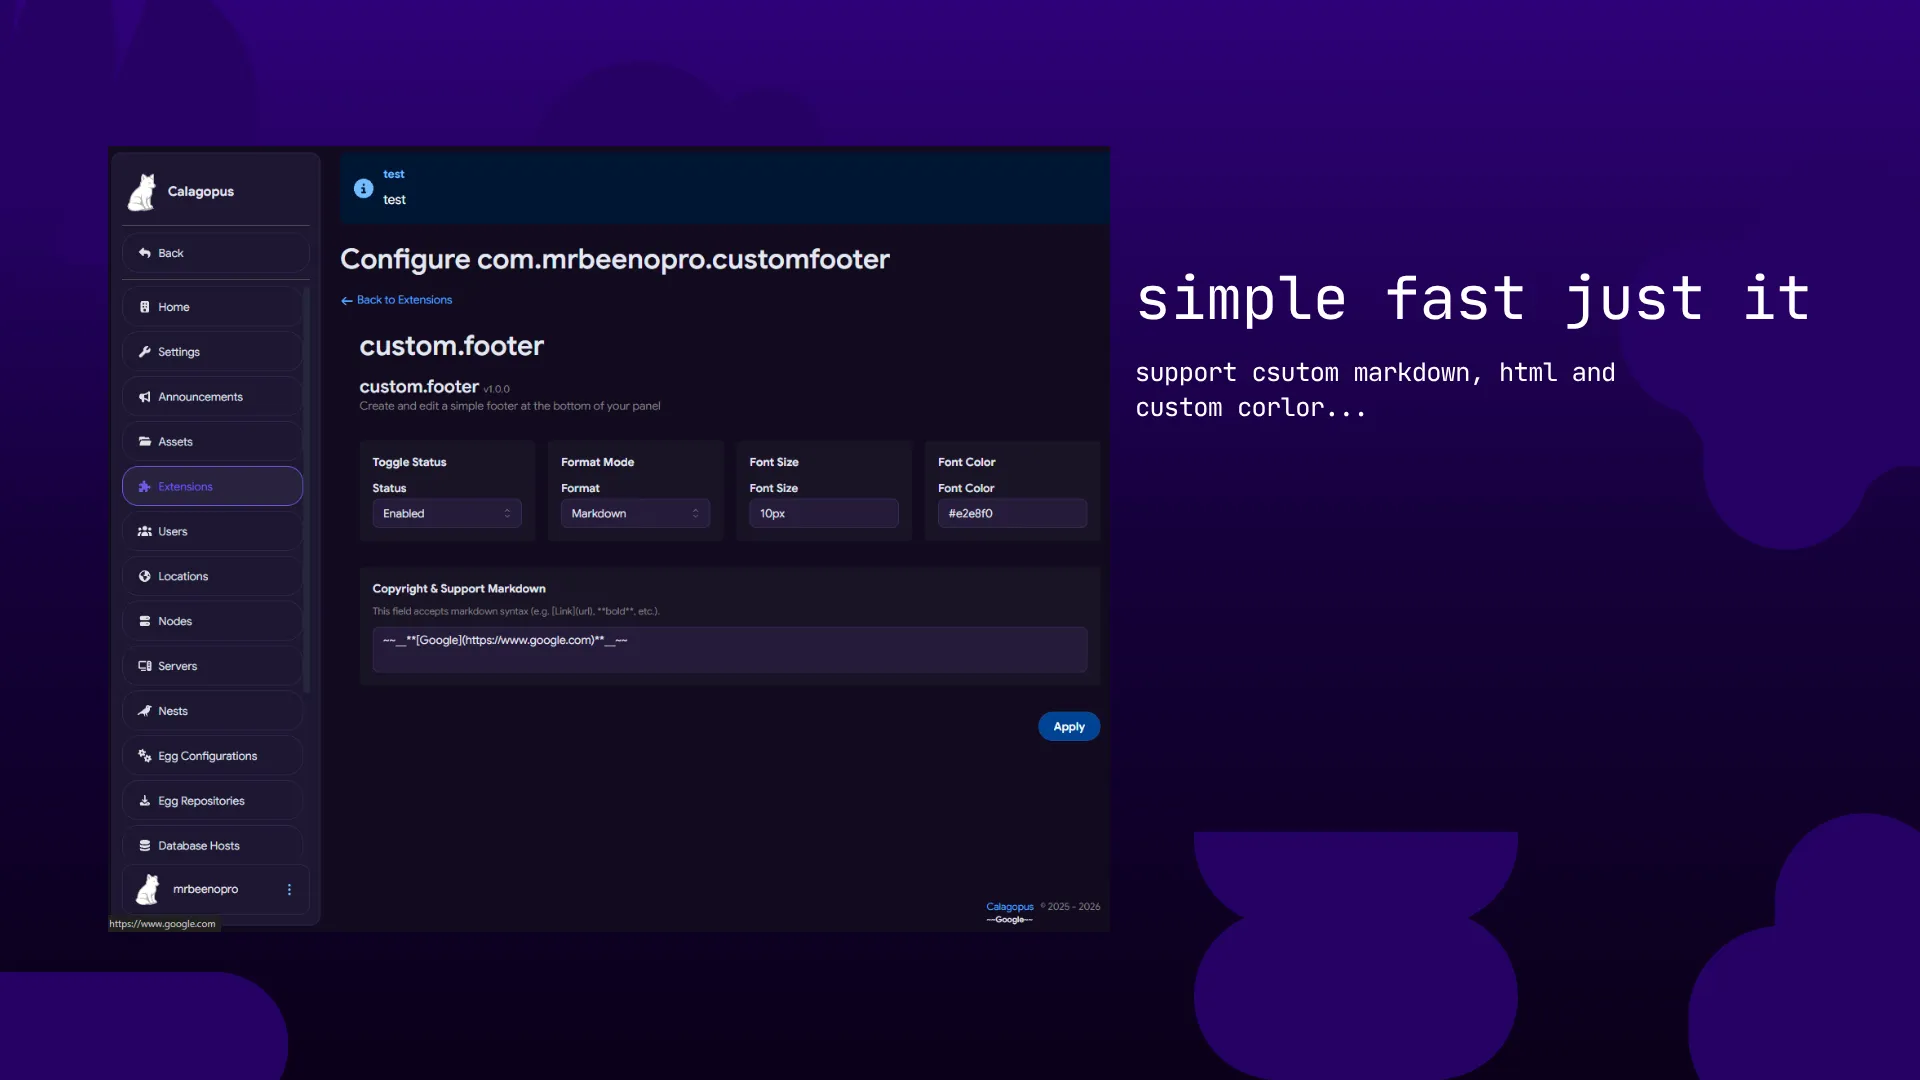The width and height of the screenshot is (1920, 1080).
Task: Click the Settings wrench icon
Action: 145,352
